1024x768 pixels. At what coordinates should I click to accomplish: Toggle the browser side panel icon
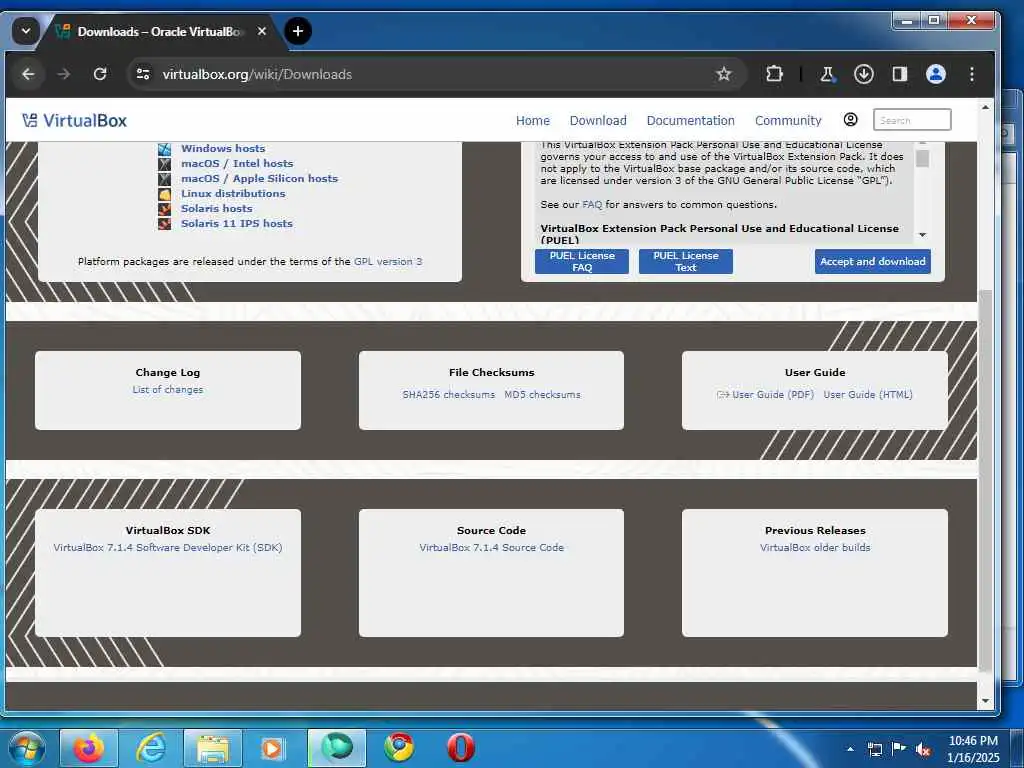(x=900, y=74)
